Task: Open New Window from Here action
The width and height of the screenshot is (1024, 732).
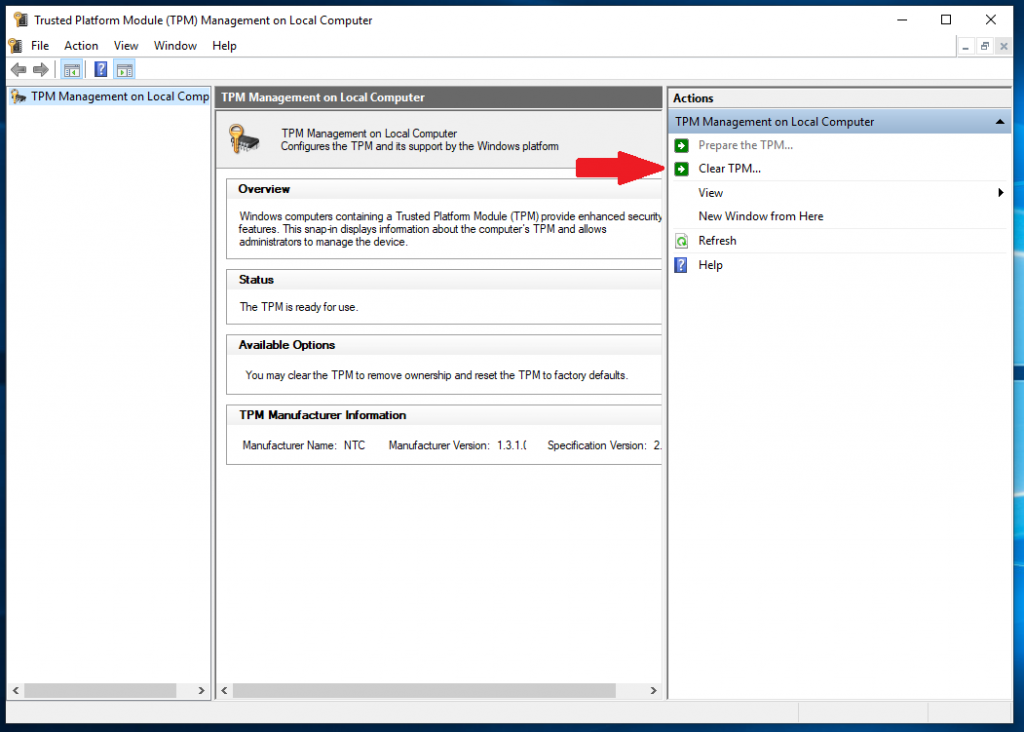Action: tap(761, 216)
